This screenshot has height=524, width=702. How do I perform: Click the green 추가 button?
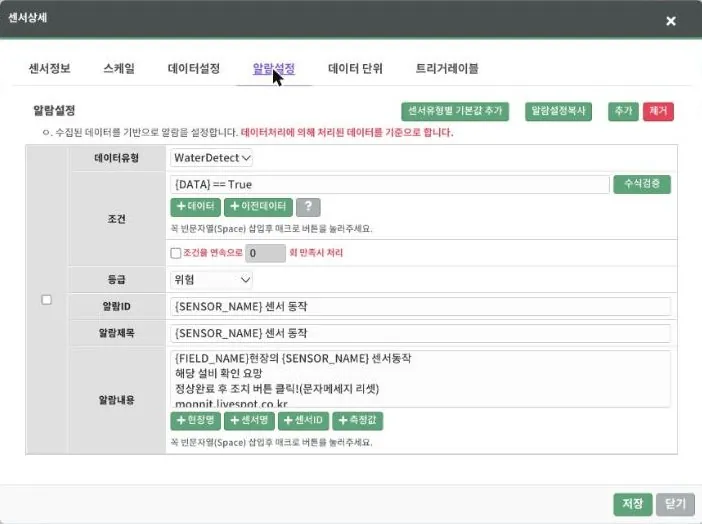(x=623, y=112)
